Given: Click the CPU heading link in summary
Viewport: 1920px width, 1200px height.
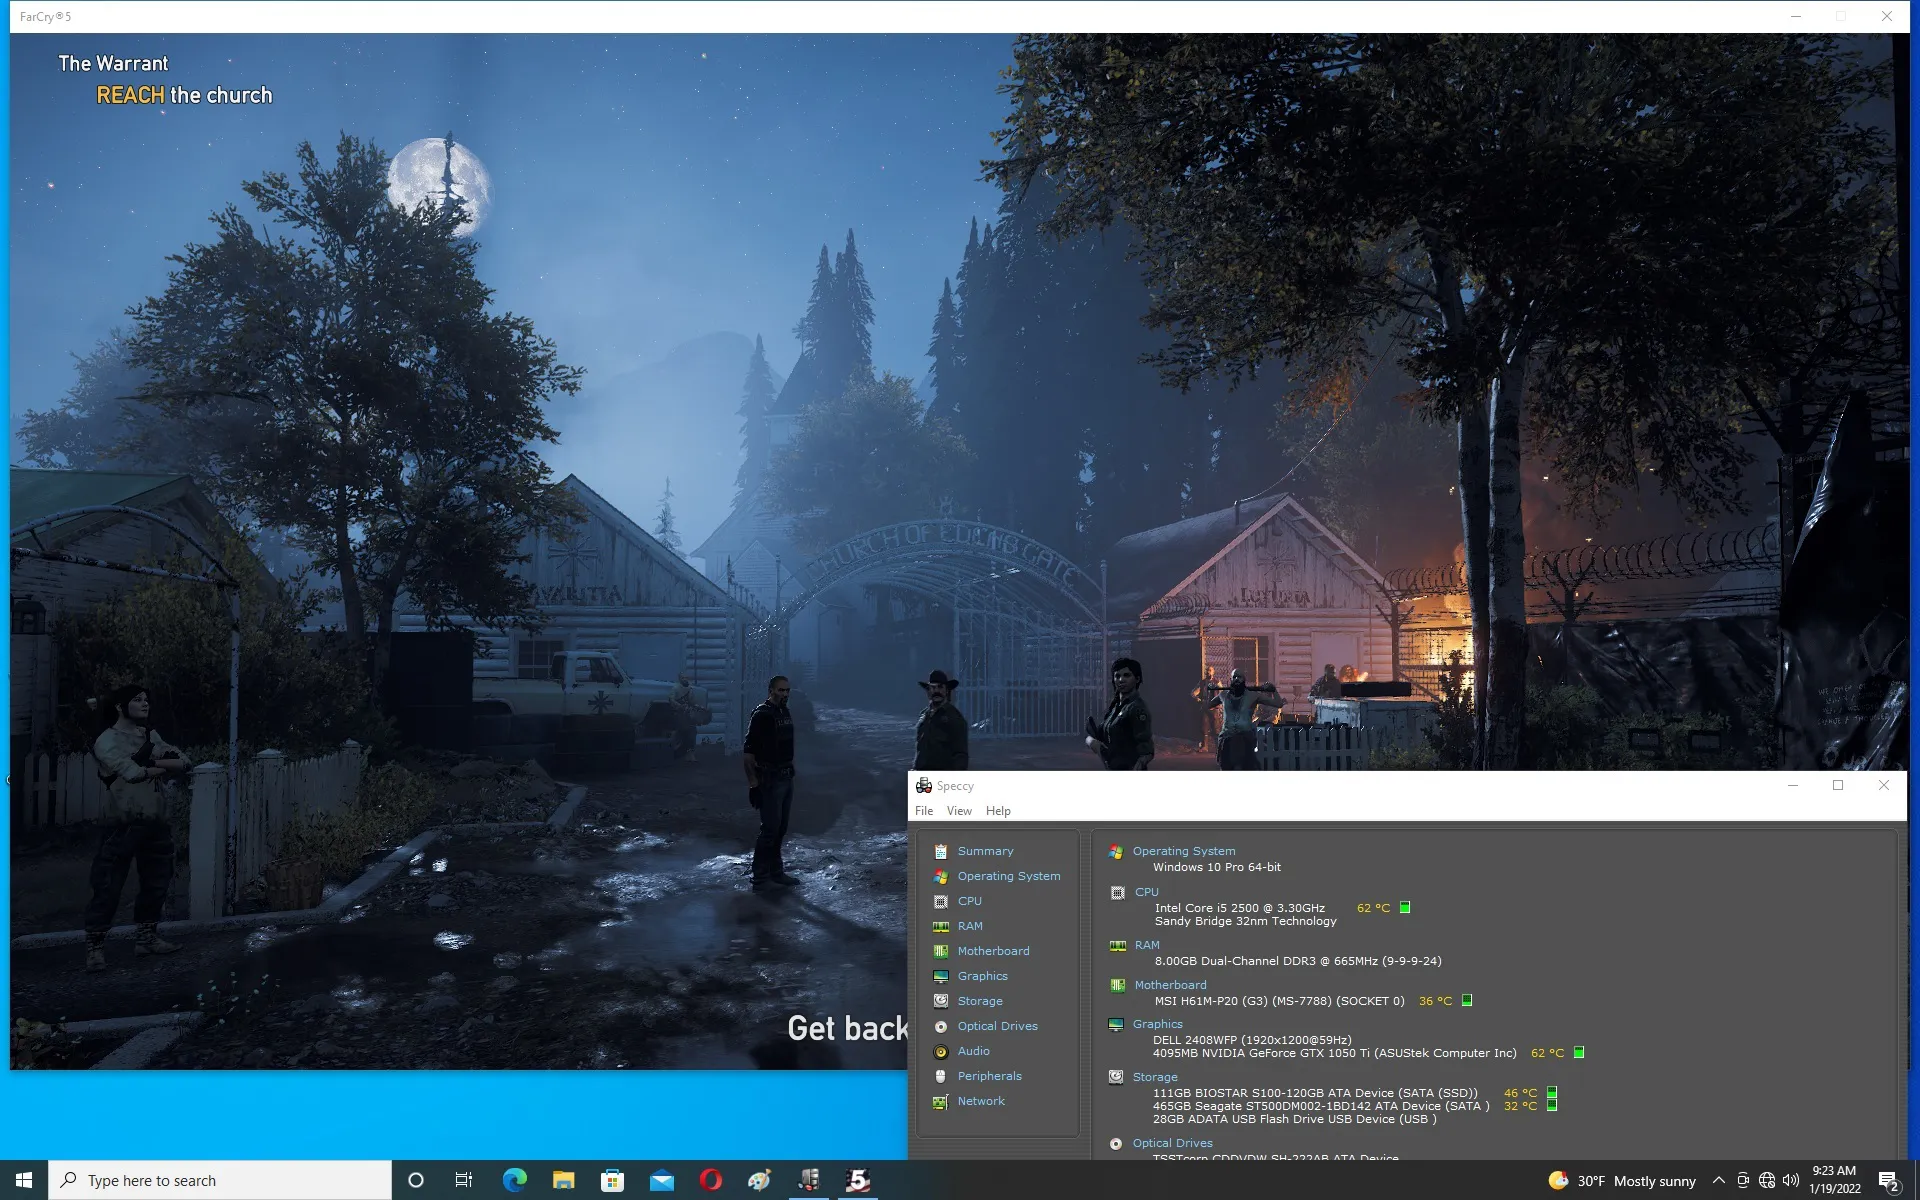Looking at the screenshot, I should (x=1146, y=892).
